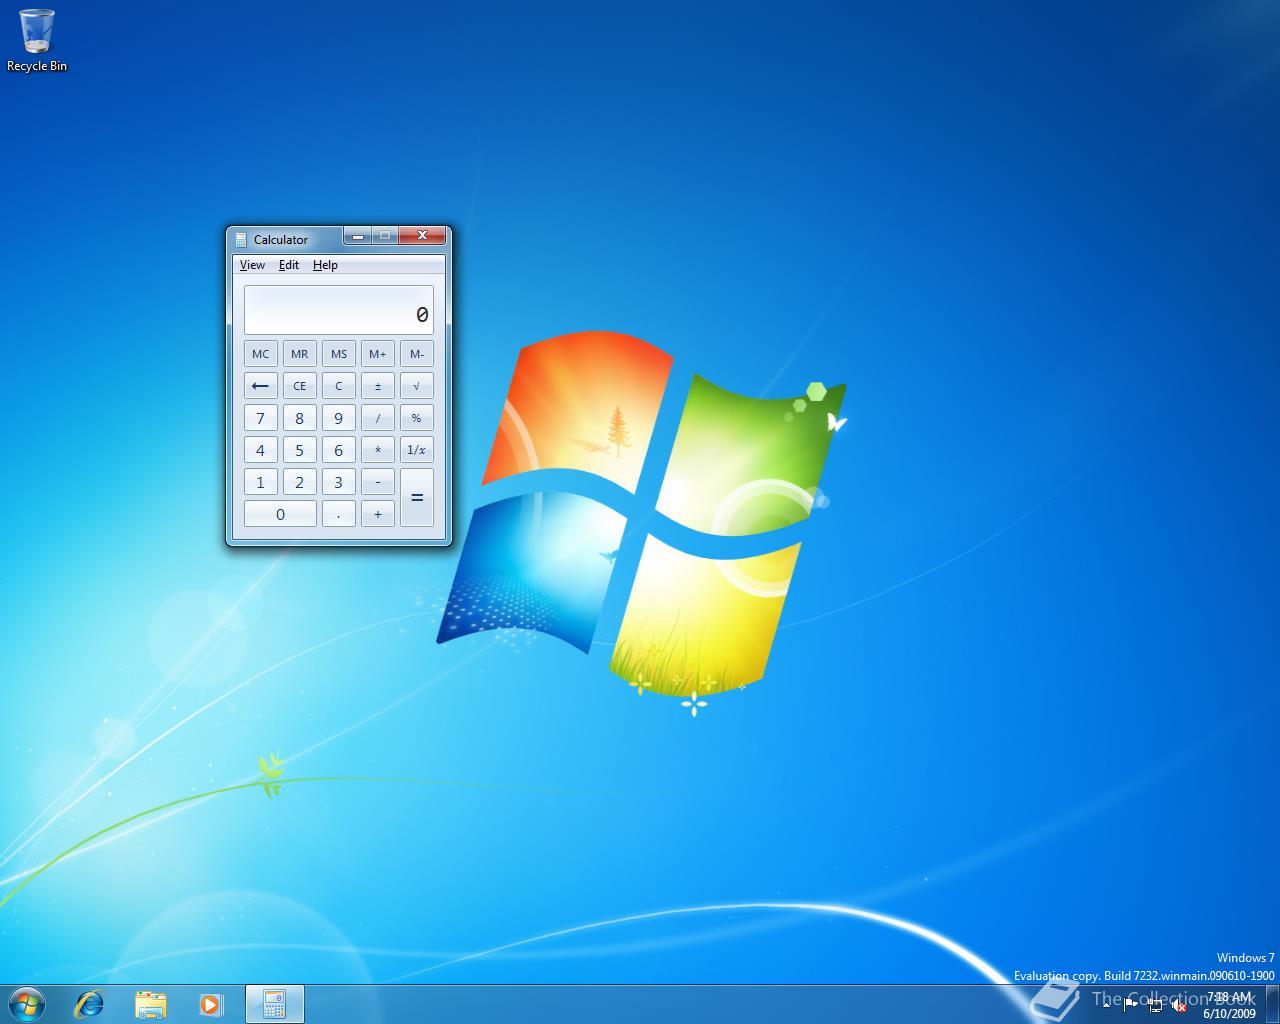Screen dimensions: 1280x1024
Task: Click digit 9 on the calculator
Action: [339, 418]
